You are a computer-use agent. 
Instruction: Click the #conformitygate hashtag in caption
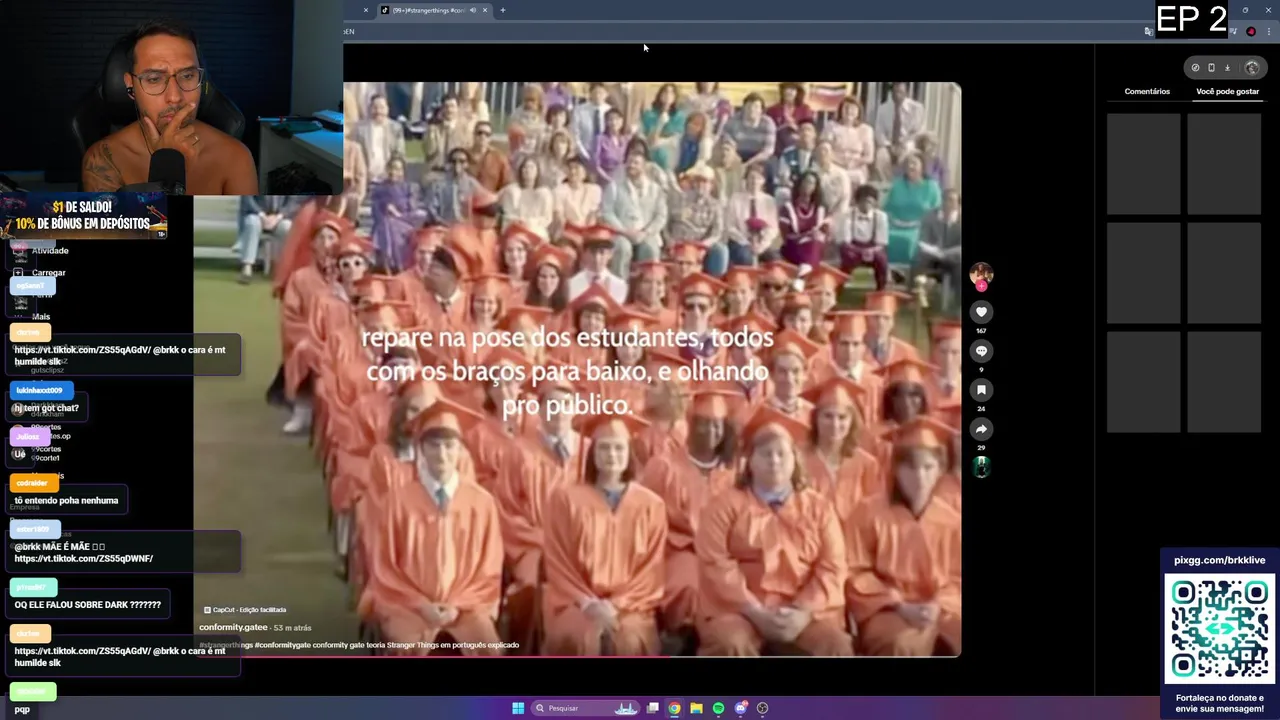(282, 645)
